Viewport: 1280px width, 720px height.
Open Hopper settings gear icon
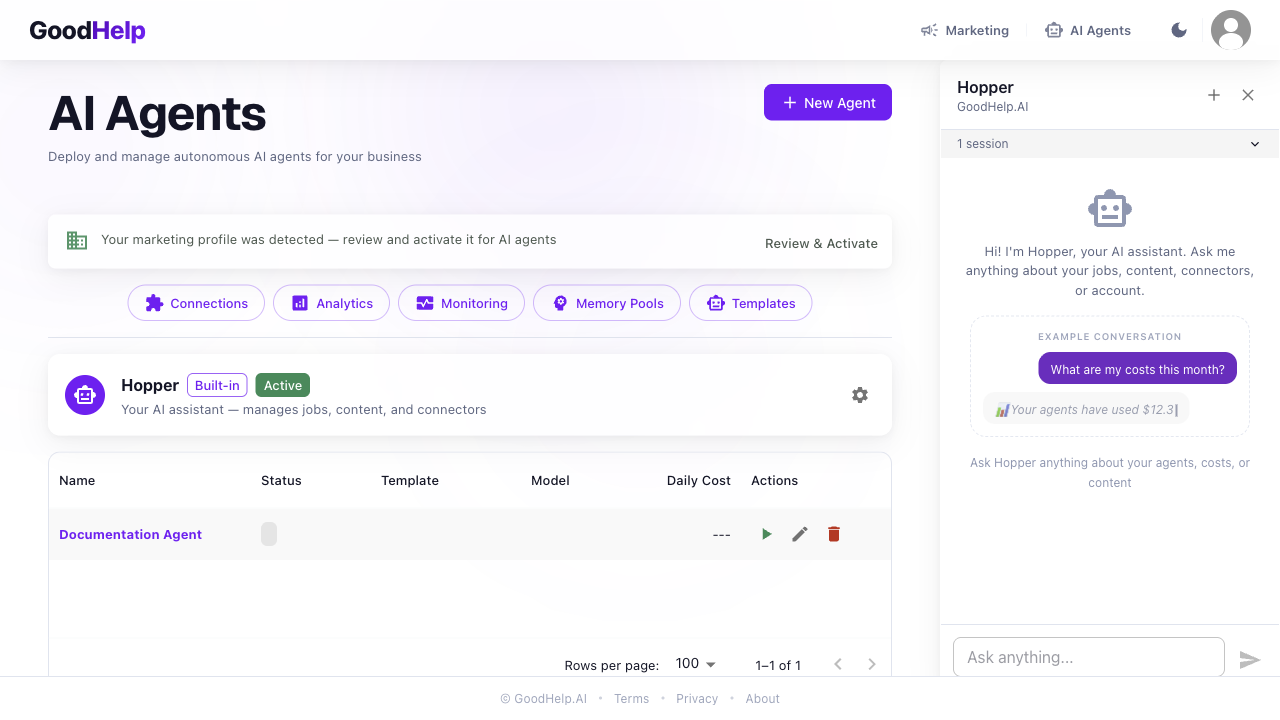pos(860,395)
